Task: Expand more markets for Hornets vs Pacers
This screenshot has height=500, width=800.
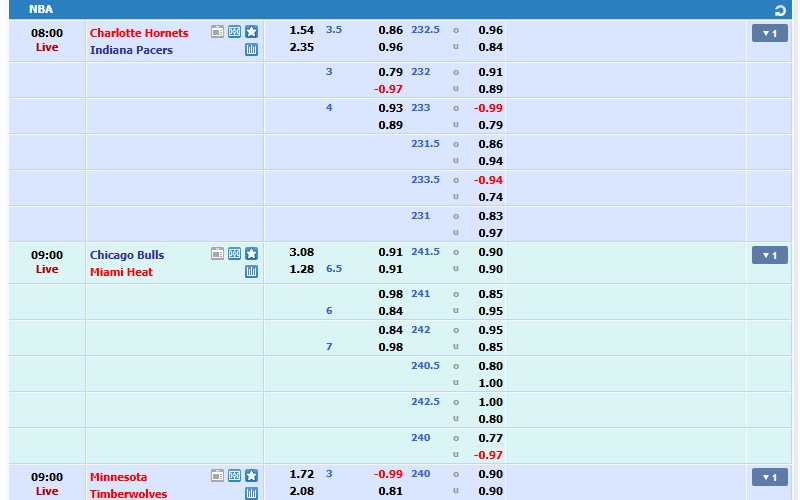Action: click(x=769, y=33)
